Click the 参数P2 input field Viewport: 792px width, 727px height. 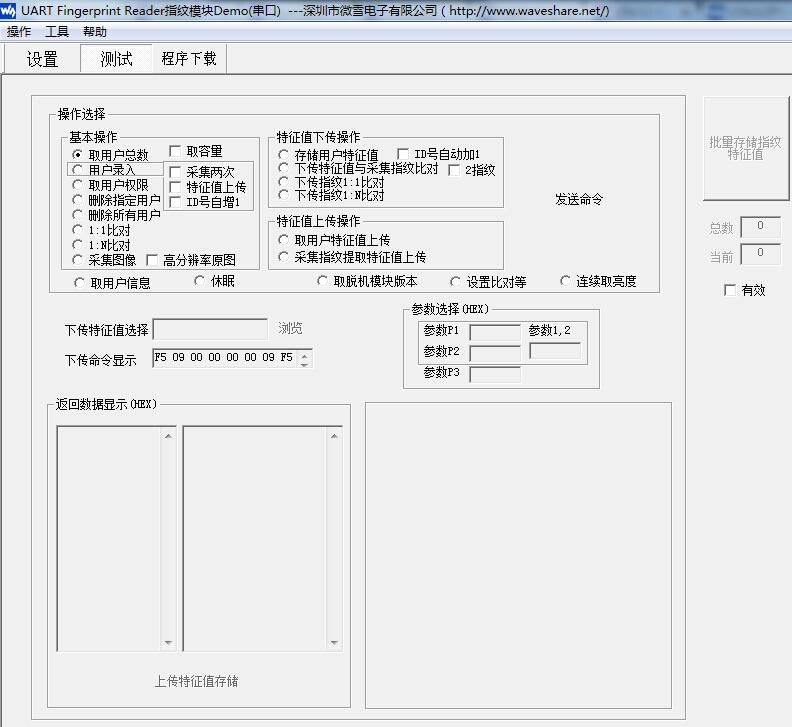point(495,353)
